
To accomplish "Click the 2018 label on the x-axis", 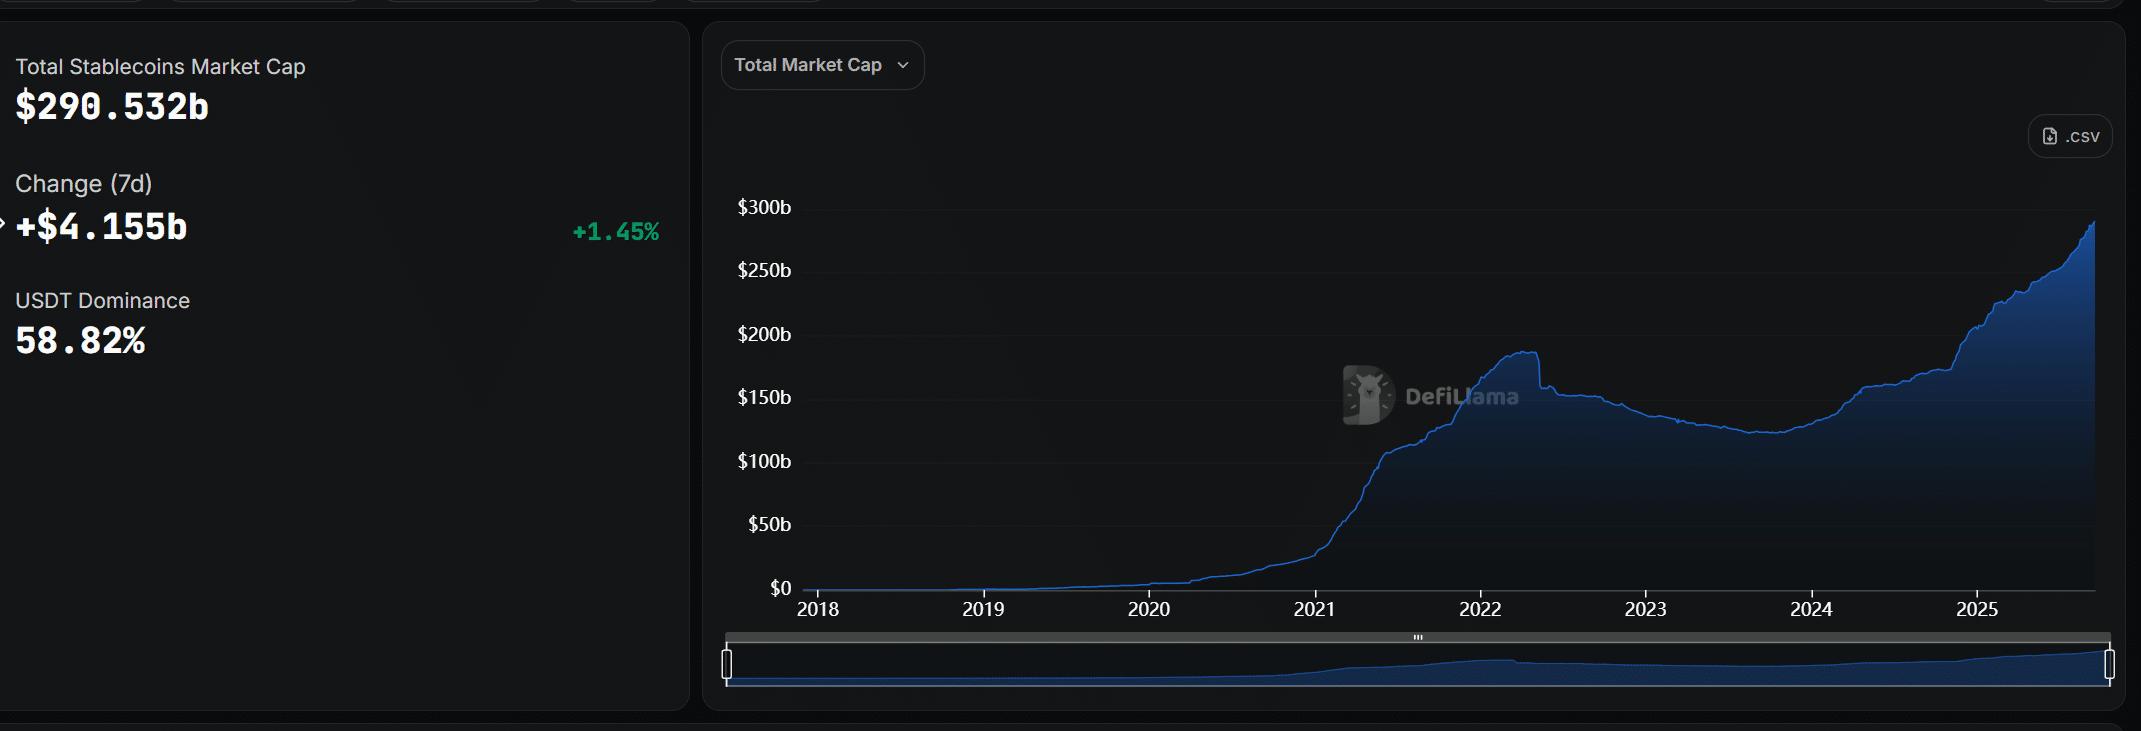I will click(818, 609).
